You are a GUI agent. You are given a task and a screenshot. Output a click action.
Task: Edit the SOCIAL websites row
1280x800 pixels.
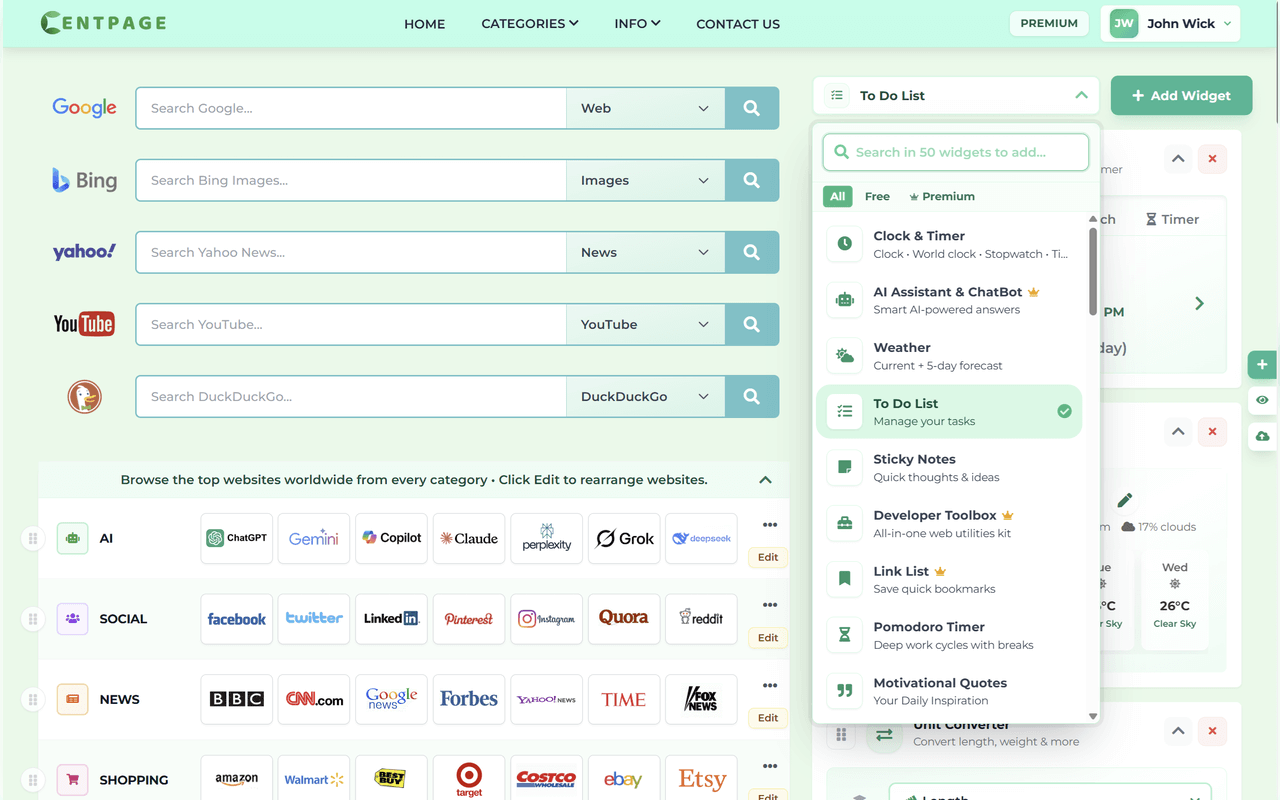(767, 637)
